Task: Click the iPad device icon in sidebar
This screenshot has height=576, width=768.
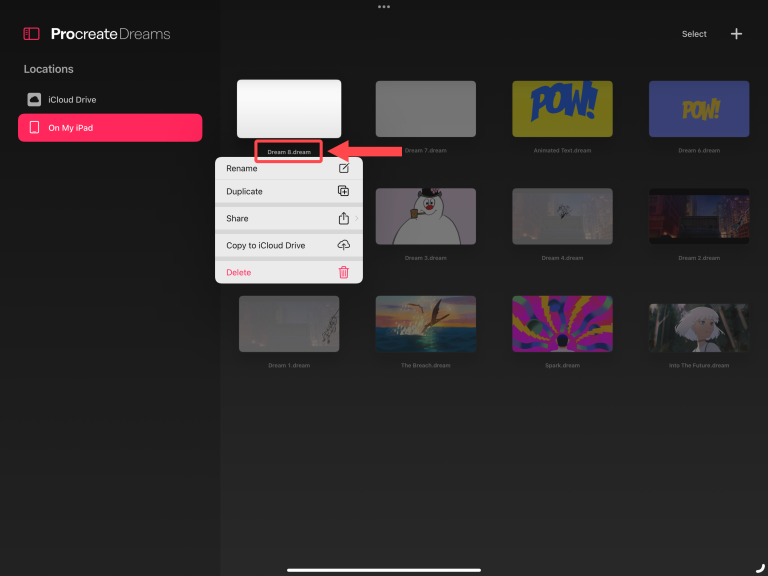Action: 34,128
